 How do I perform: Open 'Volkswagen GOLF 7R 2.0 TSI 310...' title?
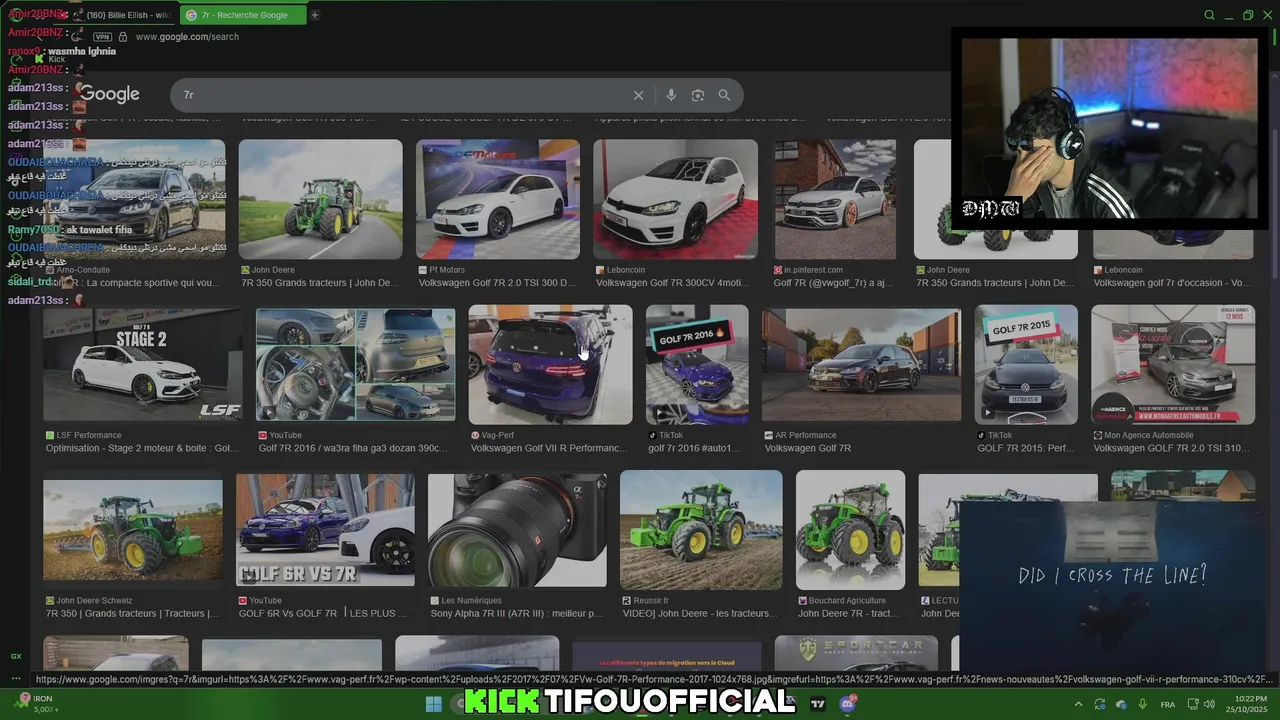[1172, 448]
